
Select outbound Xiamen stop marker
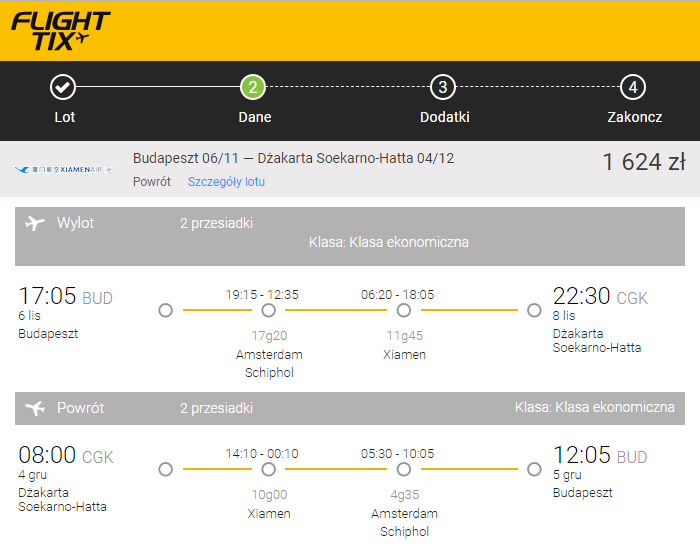[x=404, y=310]
